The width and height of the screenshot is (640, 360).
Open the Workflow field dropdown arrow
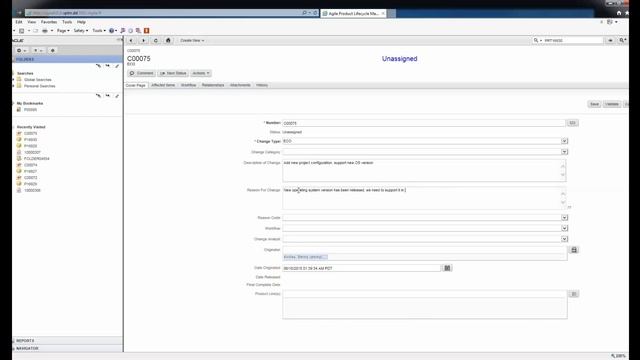564,228
